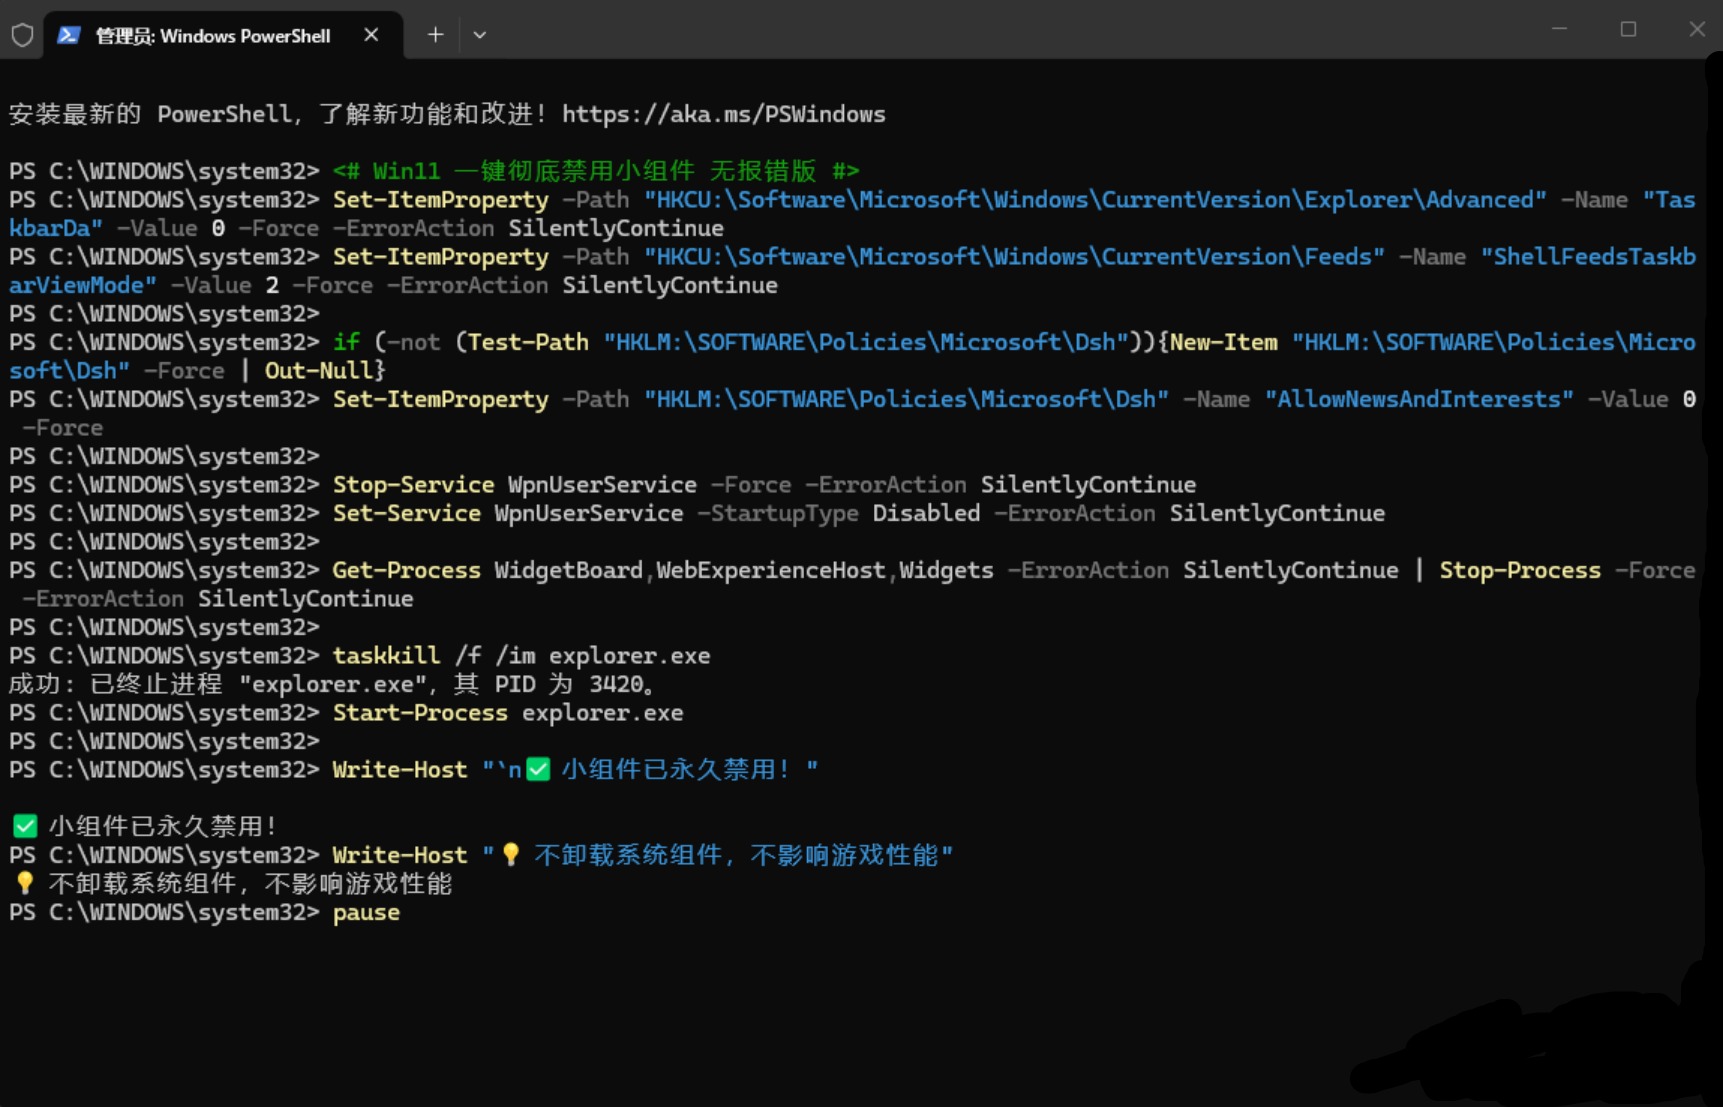Click 'Out-Null' text in the if statement

tap(318, 371)
